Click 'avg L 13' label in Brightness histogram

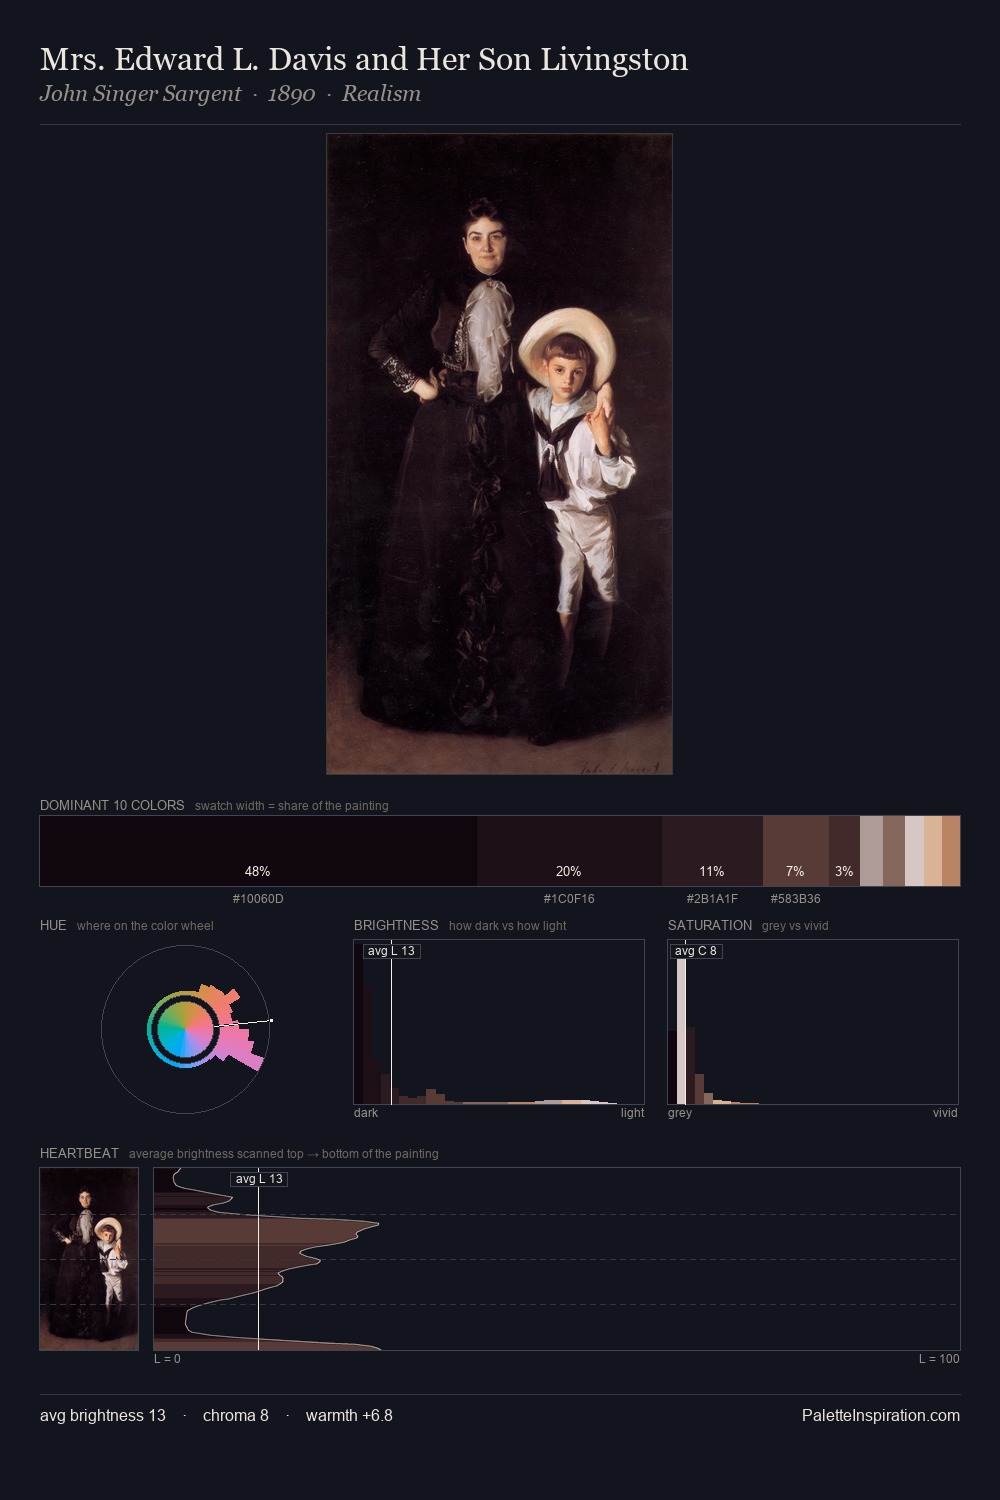(391, 951)
